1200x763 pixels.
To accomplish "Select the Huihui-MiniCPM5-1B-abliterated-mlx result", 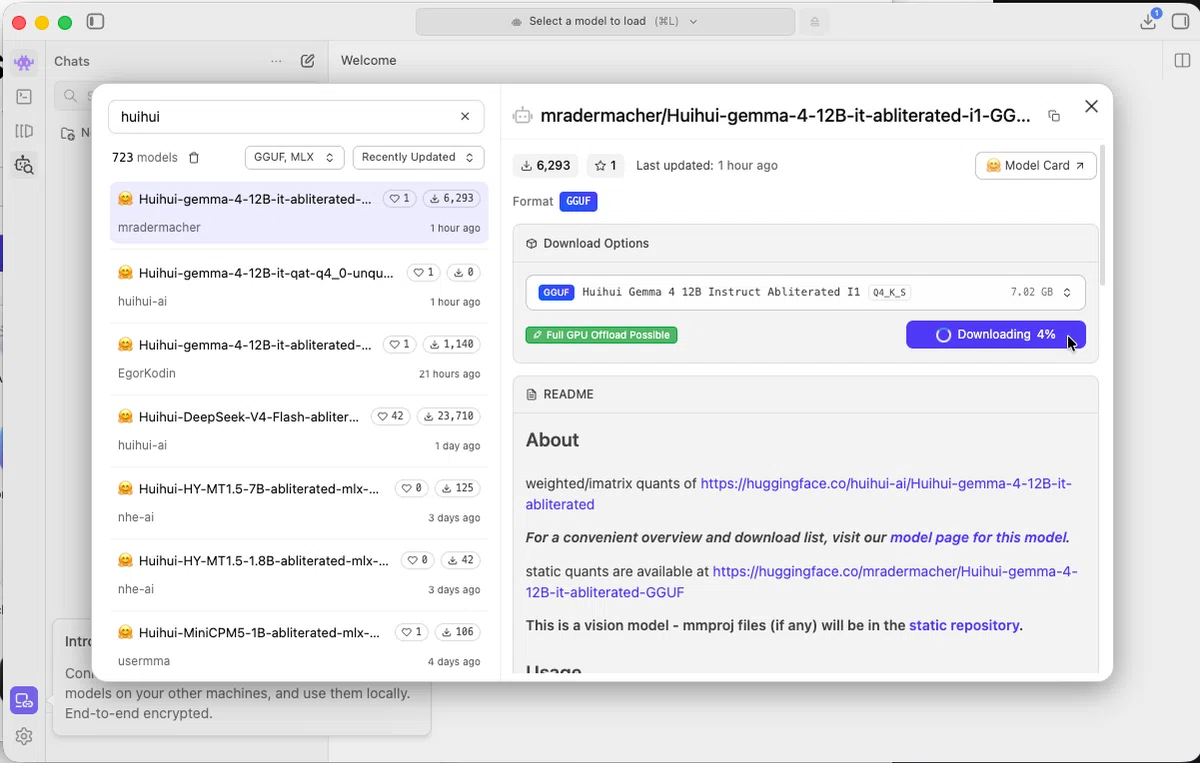I will click(299, 645).
